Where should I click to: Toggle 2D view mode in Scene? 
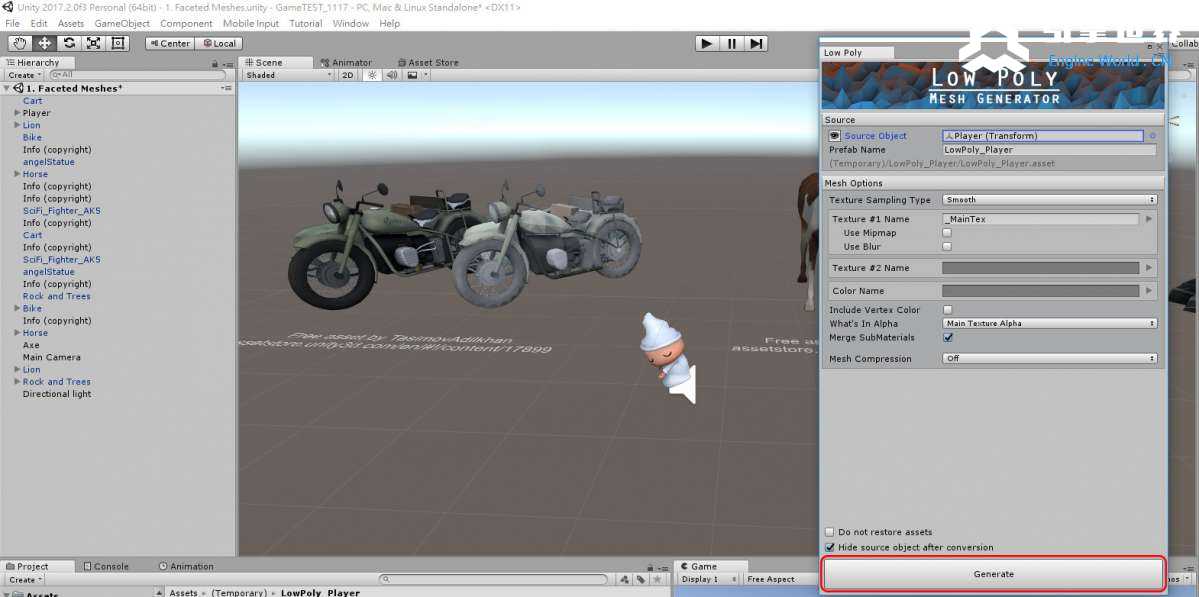pos(348,75)
